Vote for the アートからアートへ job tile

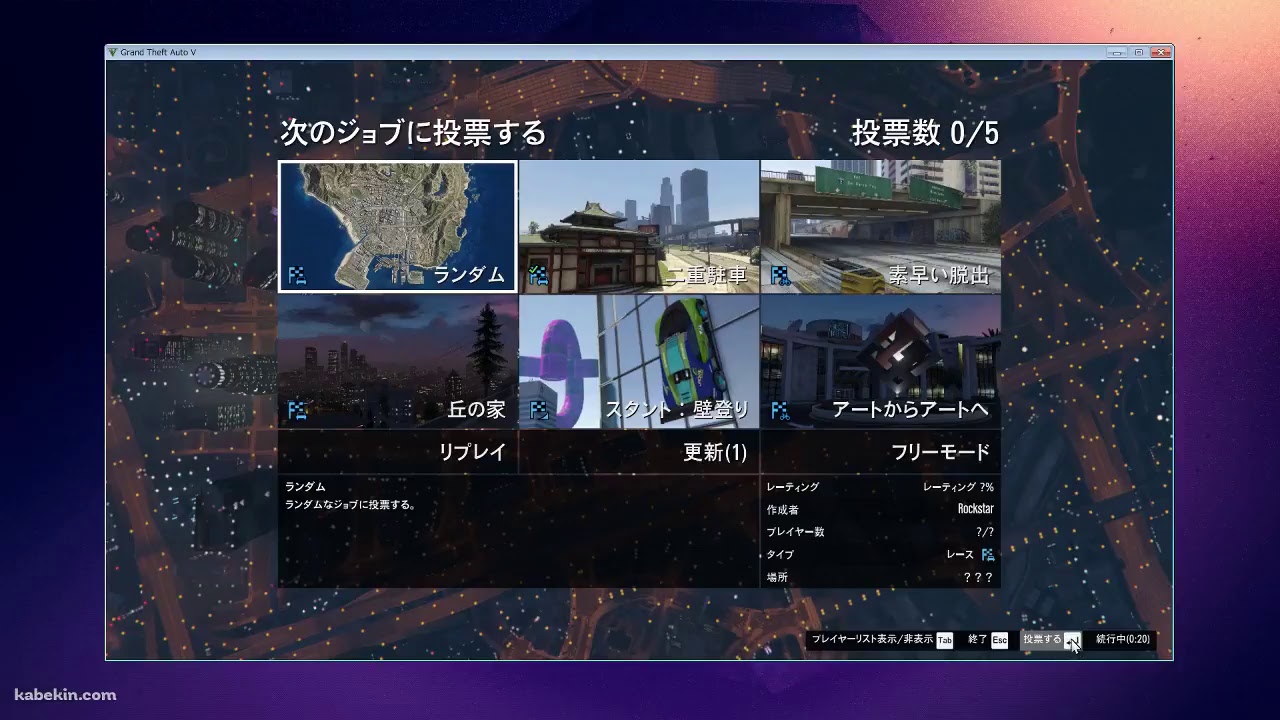[x=880, y=362]
